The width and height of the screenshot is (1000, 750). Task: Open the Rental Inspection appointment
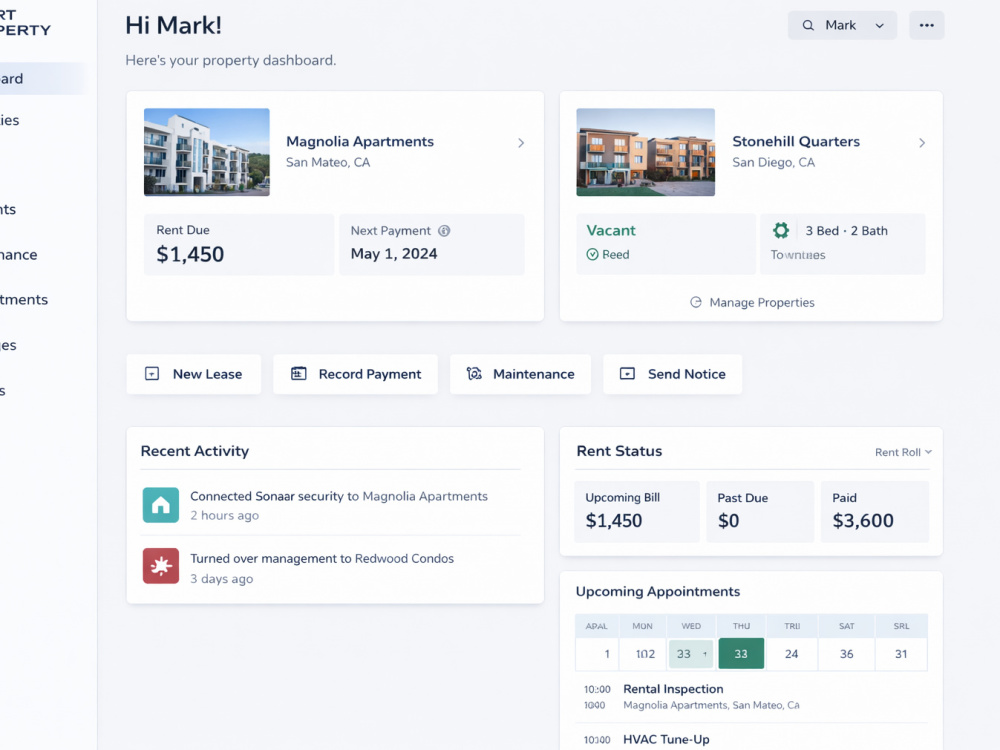(751, 696)
